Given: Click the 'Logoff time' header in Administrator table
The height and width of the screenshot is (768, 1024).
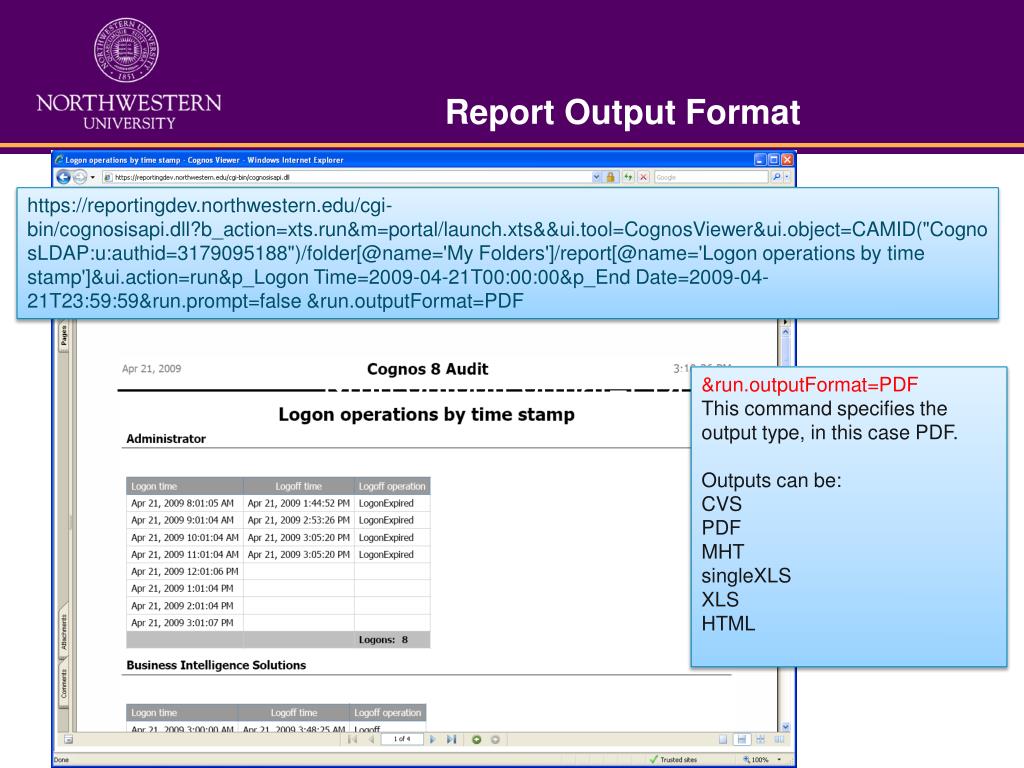Looking at the screenshot, I should click(298, 486).
